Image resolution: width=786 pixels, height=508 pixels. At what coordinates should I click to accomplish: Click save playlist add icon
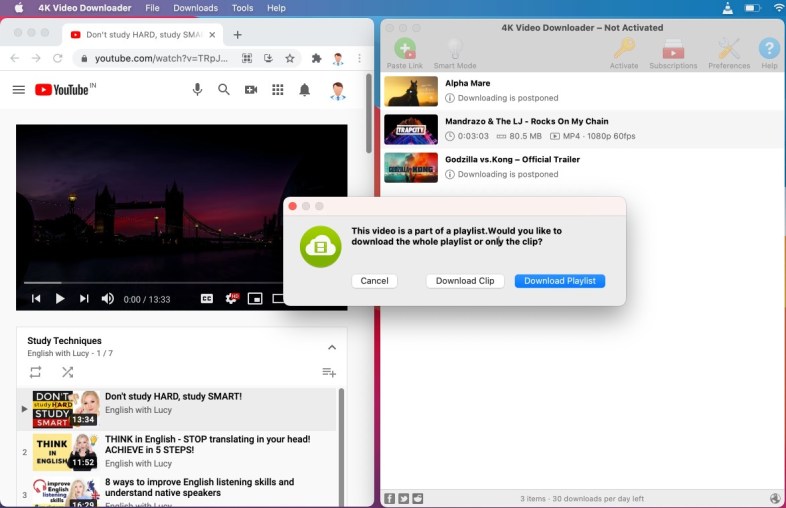[x=329, y=372]
